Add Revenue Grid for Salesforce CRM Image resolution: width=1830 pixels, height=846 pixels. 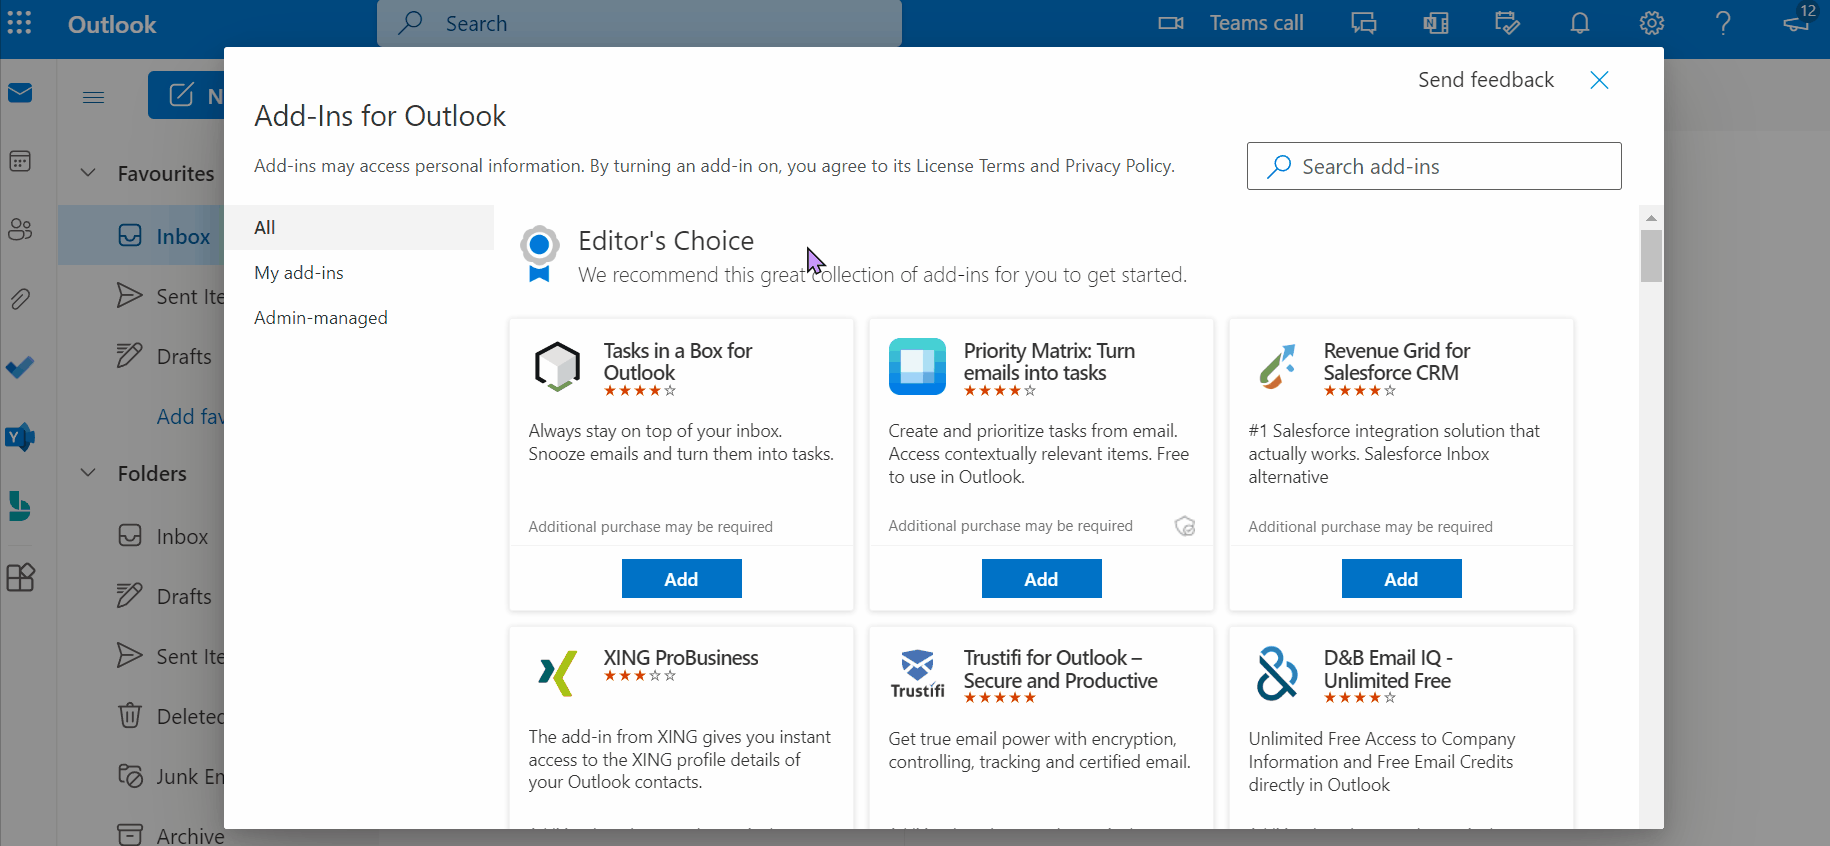tap(1401, 579)
